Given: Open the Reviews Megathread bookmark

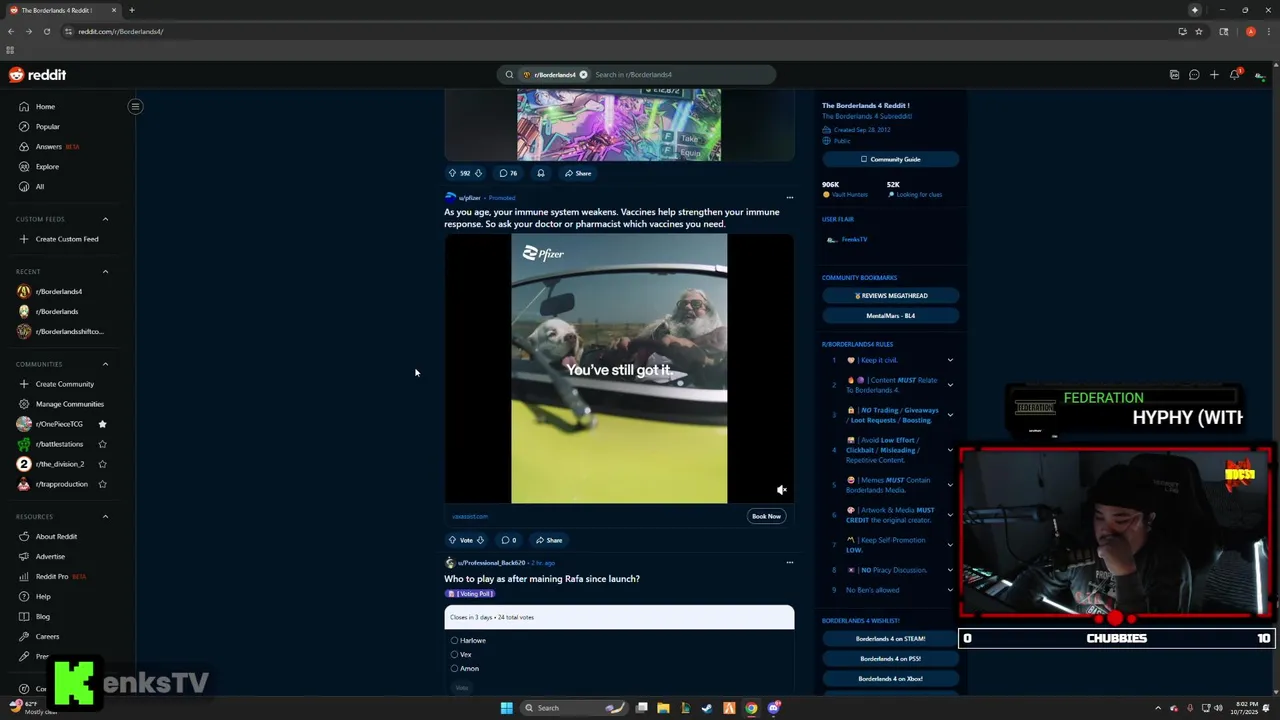Looking at the screenshot, I should click(890, 296).
